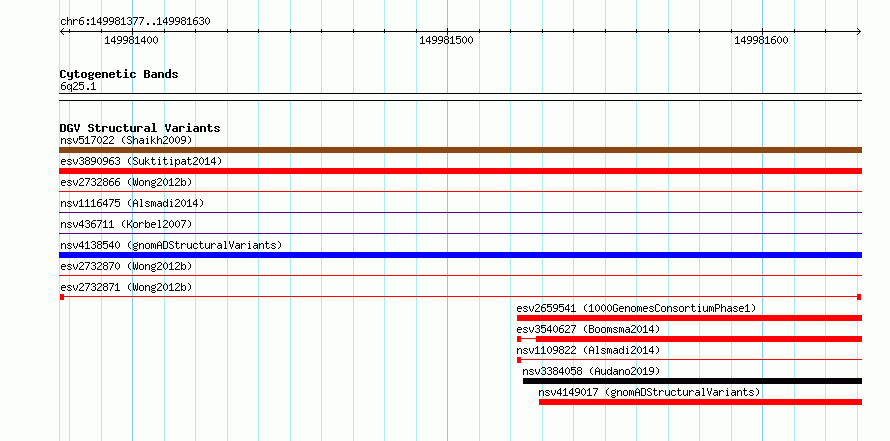This screenshot has height=441, width=890.
Task: Open variant nsv436711 (Korbel2007) label
Action: click(x=126, y=224)
